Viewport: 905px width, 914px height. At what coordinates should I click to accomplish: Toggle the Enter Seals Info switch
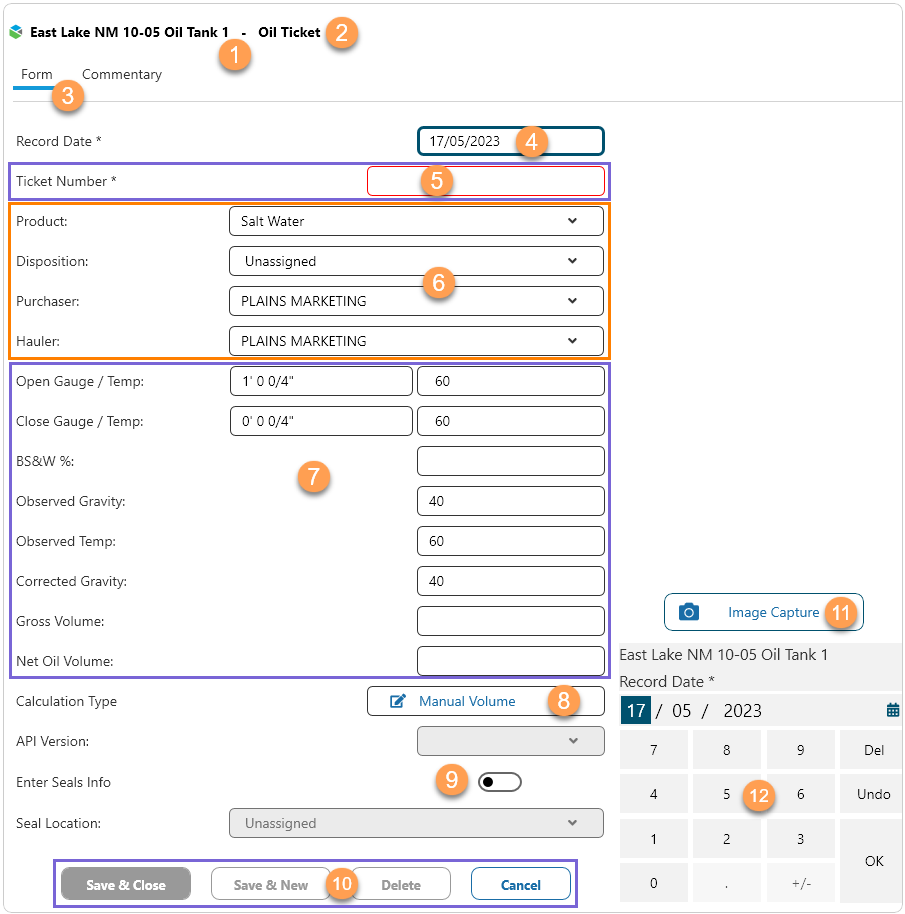tap(500, 782)
